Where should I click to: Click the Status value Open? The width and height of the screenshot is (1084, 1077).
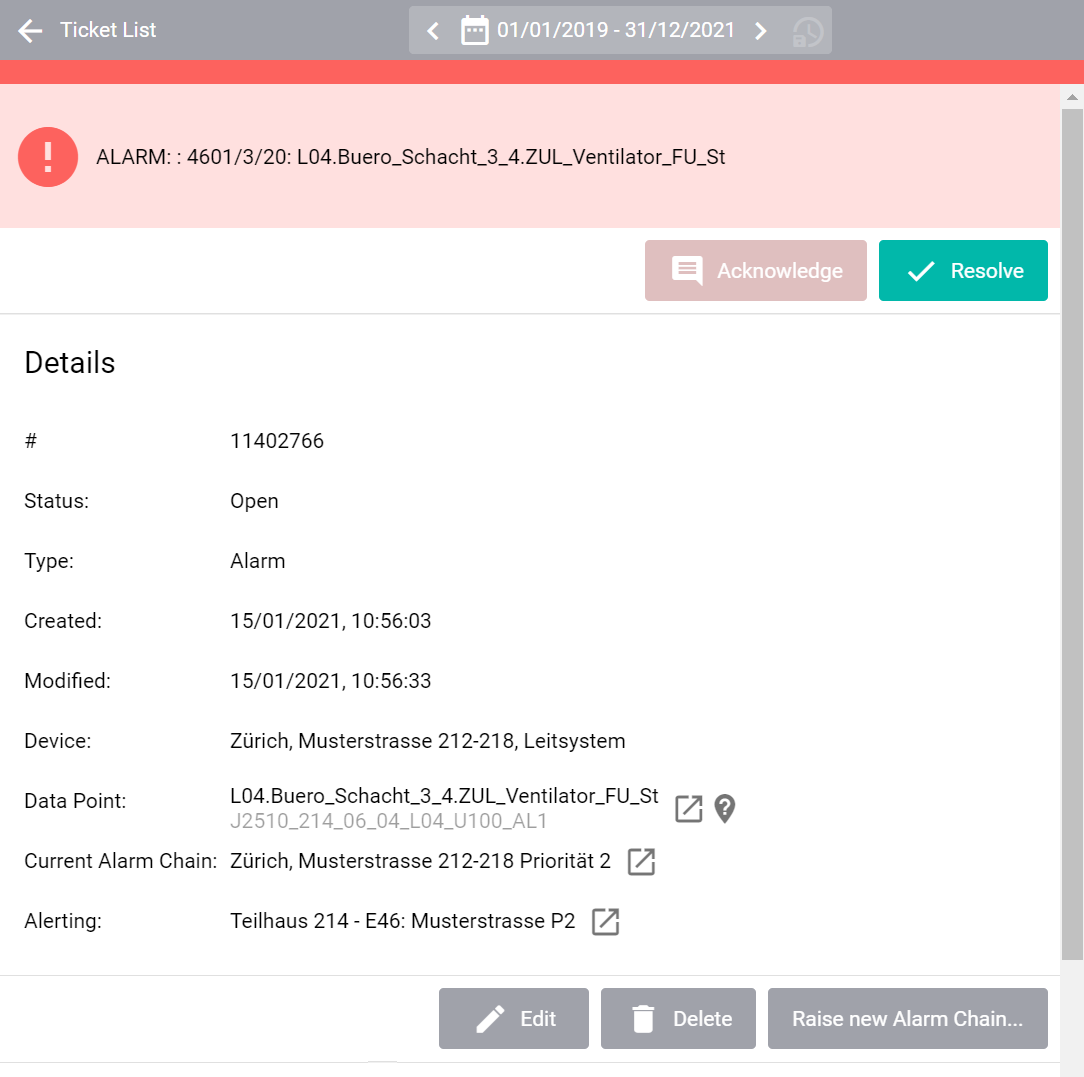[254, 501]
